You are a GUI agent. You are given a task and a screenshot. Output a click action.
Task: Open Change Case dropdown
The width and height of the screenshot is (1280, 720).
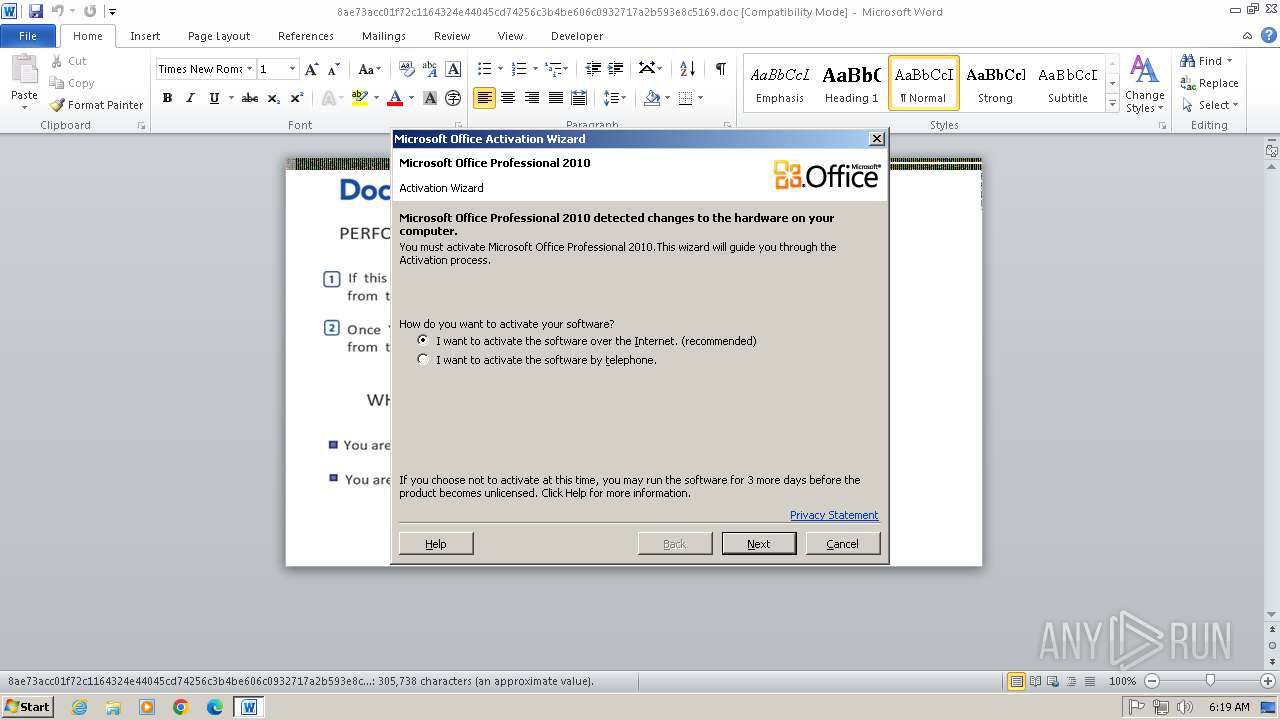369,69
